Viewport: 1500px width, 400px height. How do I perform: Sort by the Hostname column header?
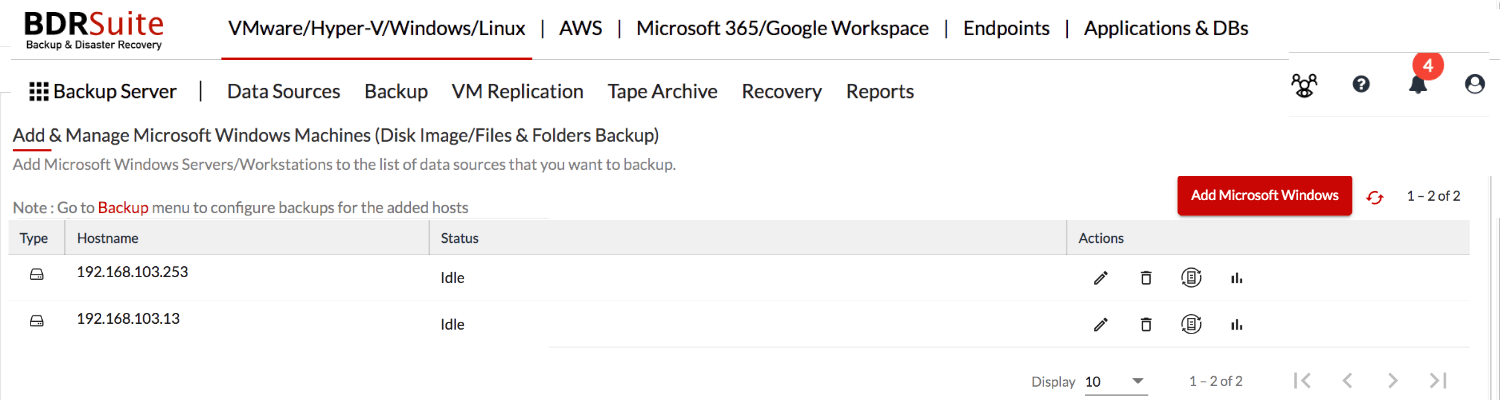click(x=108, y=238)
